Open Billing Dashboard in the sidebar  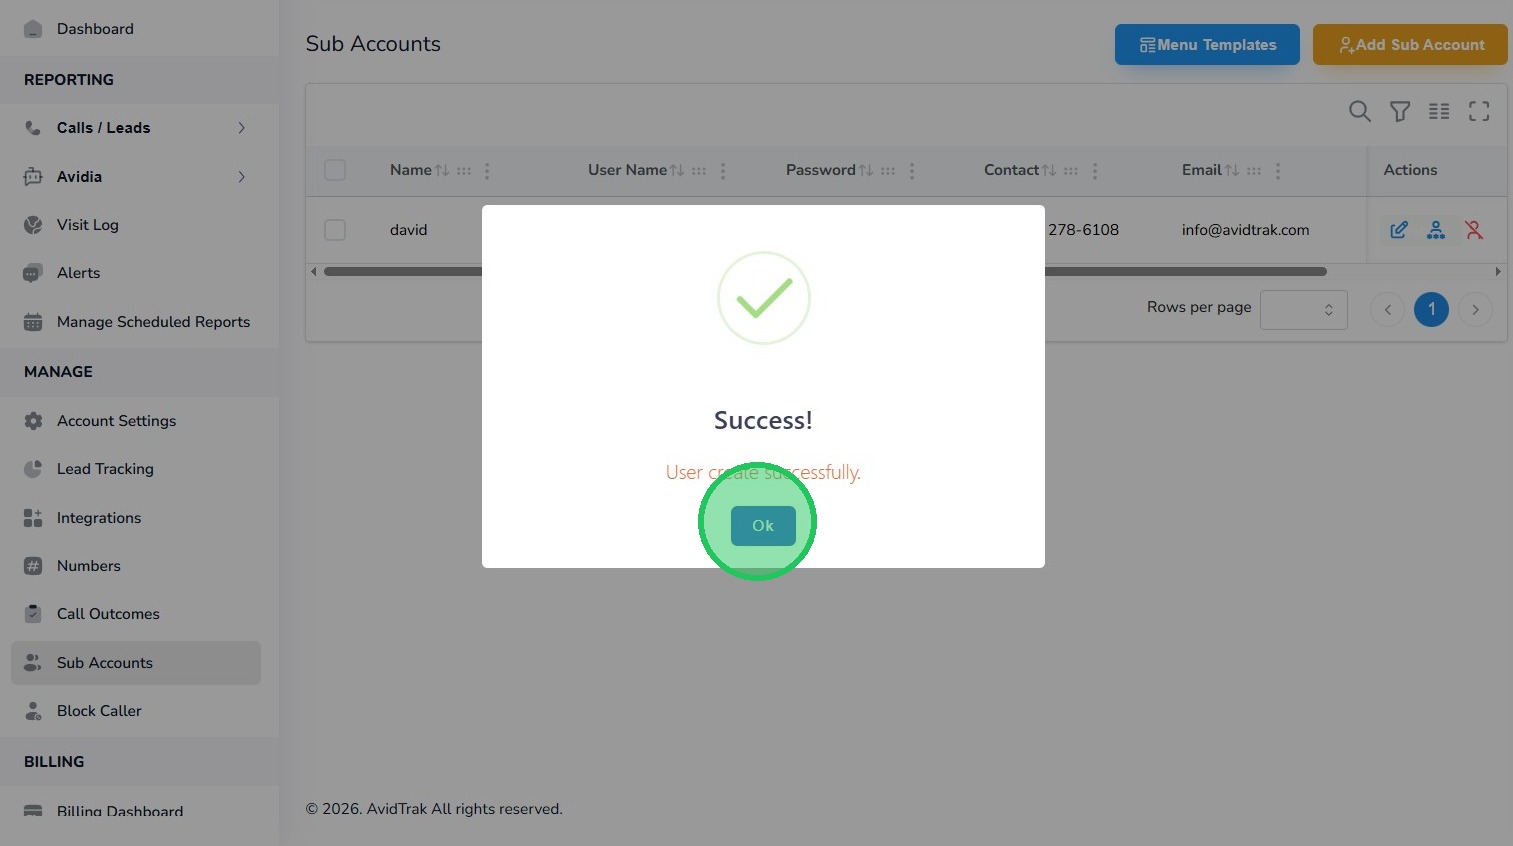[x=136, y=811]
